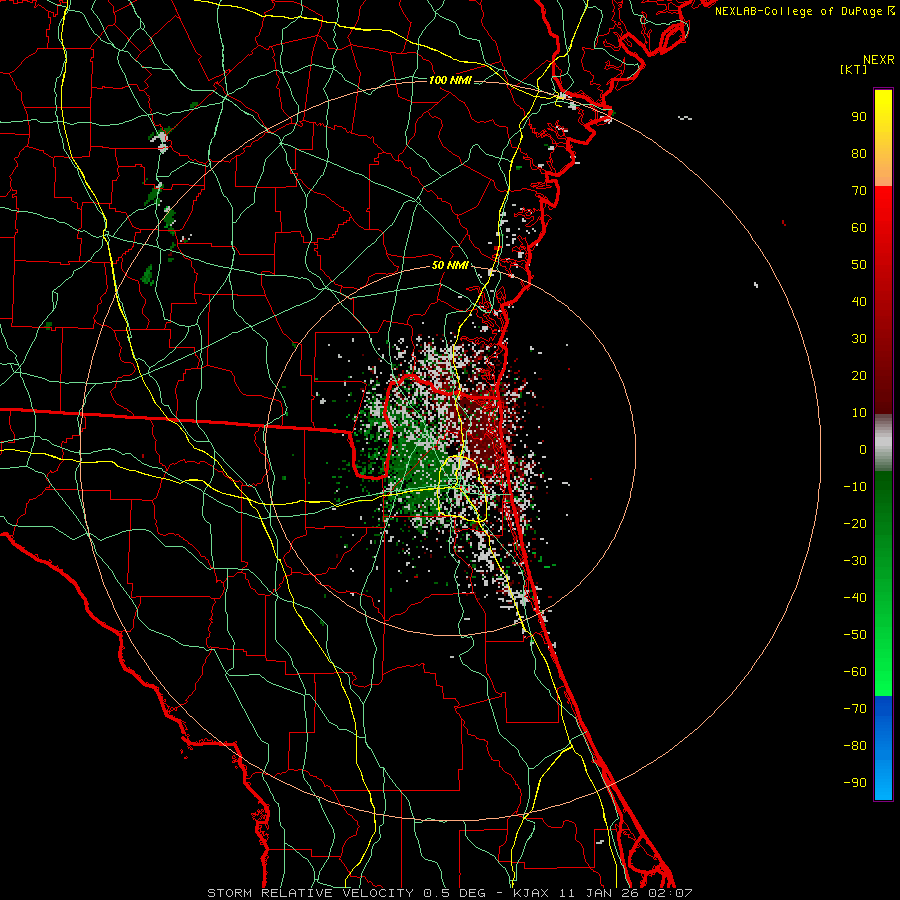
Task: Click the NEXR label above the color scale
Action: [878, 60]
